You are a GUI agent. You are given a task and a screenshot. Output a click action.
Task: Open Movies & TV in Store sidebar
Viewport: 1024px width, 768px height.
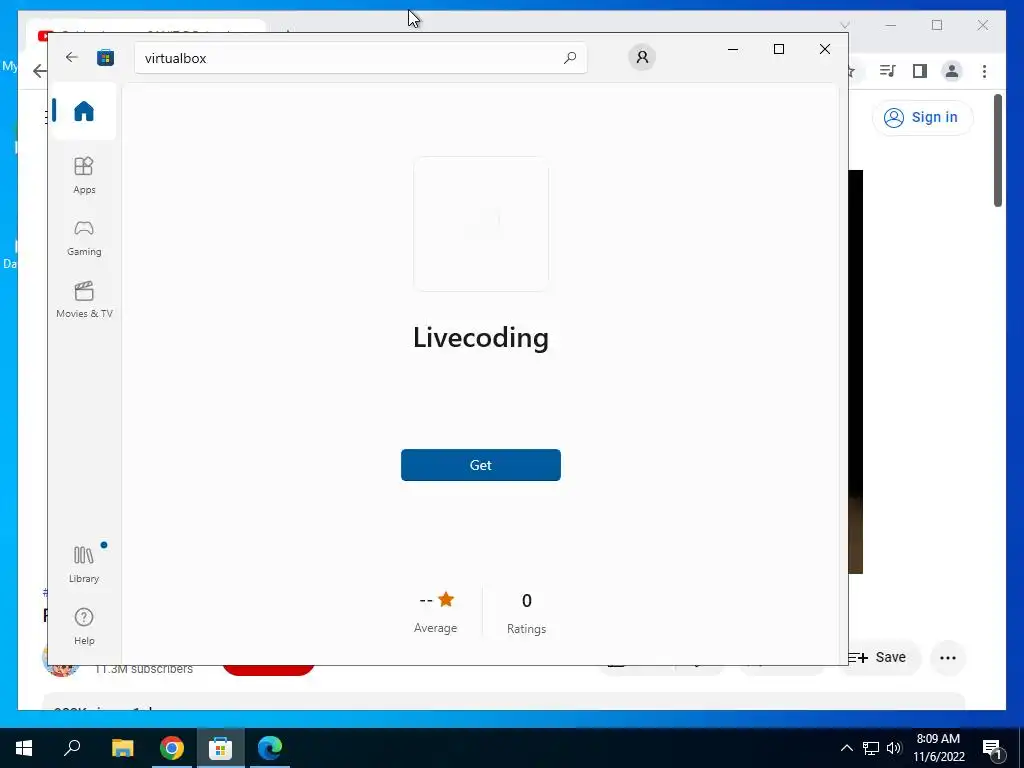84,300
